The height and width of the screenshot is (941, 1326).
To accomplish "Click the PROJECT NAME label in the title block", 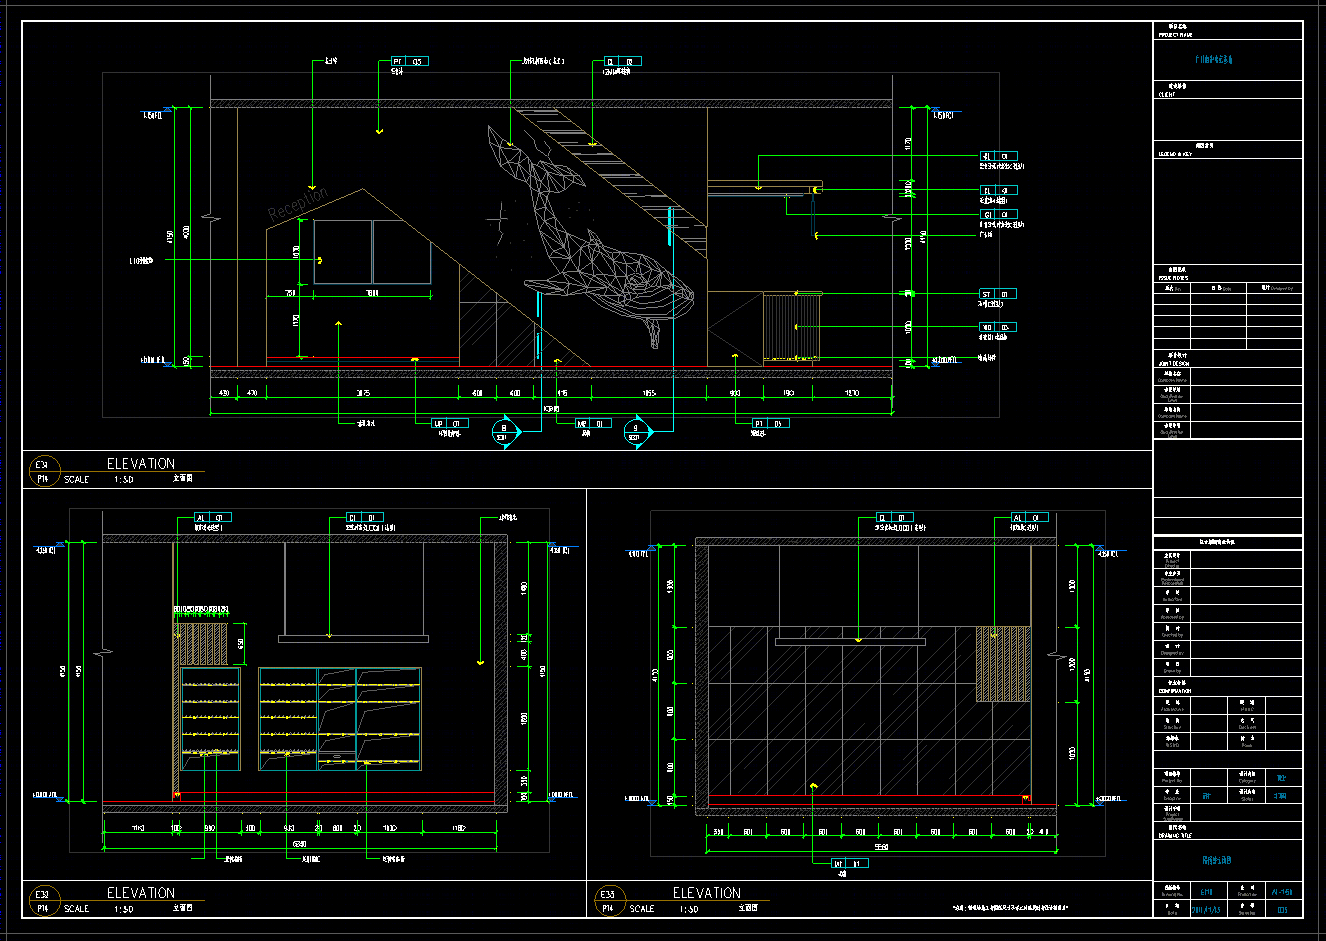I will 1175,34.
